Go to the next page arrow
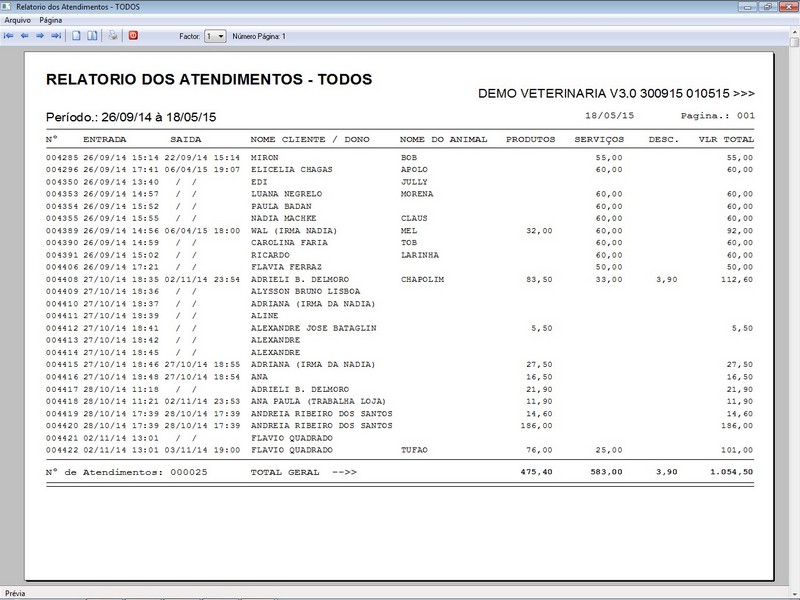The height and width of the screenshot is (600, 800). pos(40,36)
